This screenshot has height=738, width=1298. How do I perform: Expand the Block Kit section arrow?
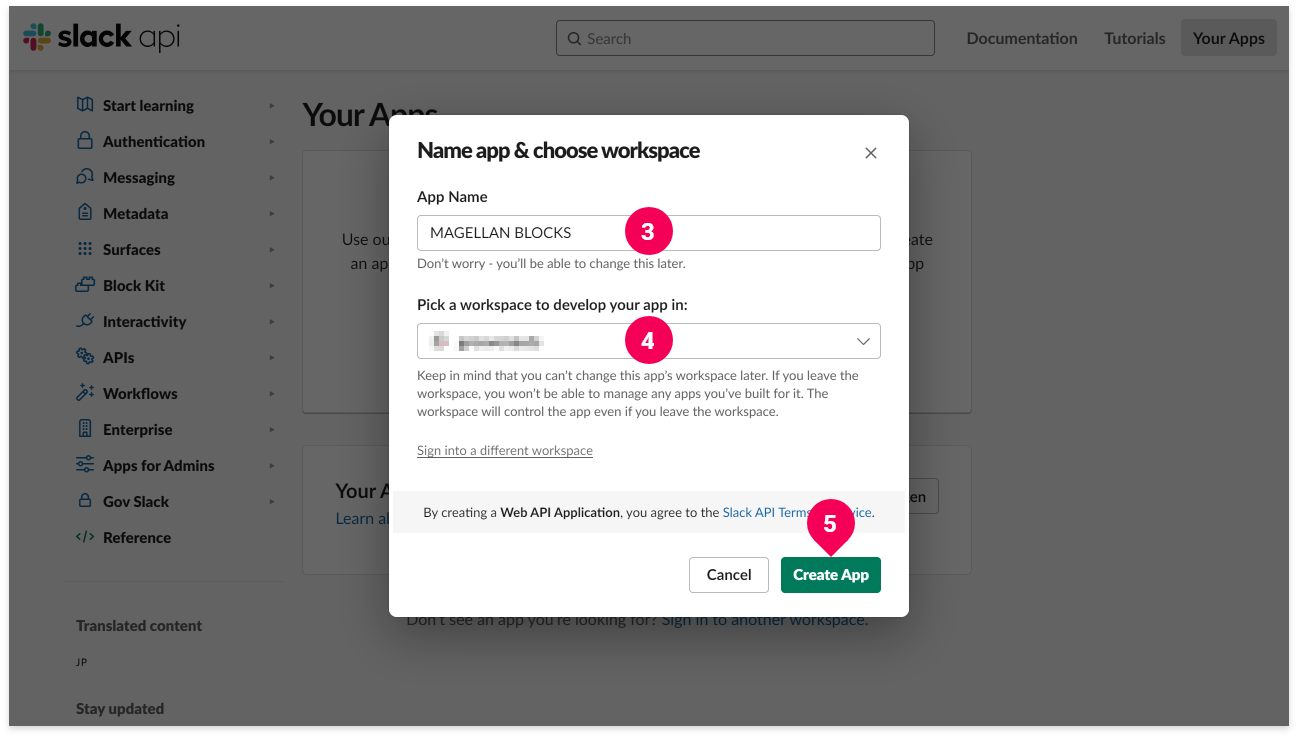pos(271,286)
